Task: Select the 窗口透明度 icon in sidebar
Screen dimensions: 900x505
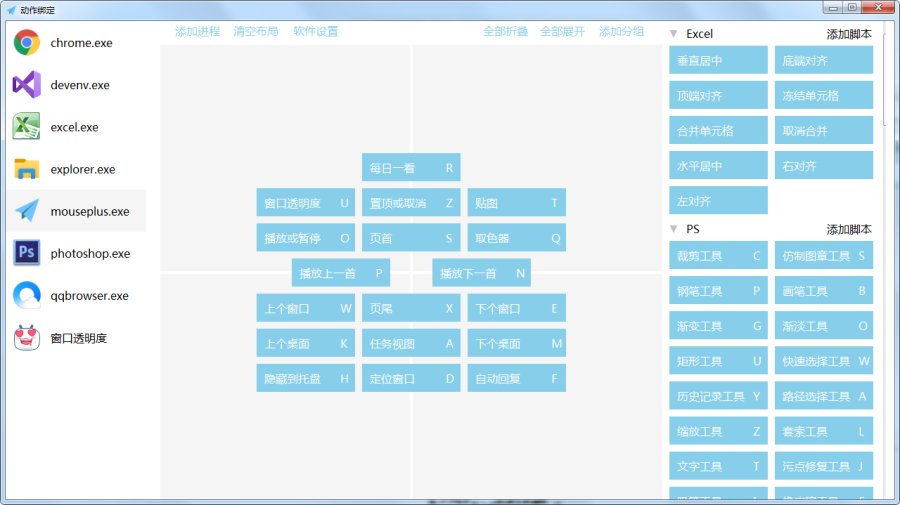Action: [x=26, y=338]
